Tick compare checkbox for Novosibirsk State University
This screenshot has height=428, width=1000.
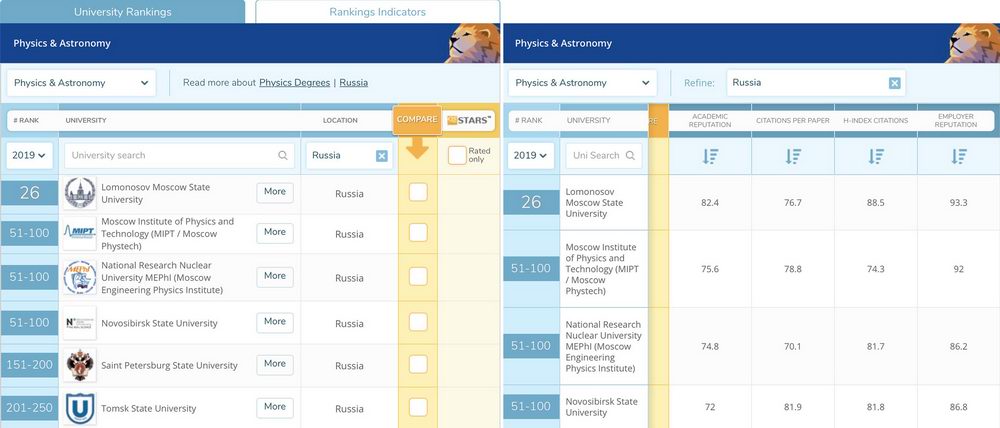tap(418, 322)
